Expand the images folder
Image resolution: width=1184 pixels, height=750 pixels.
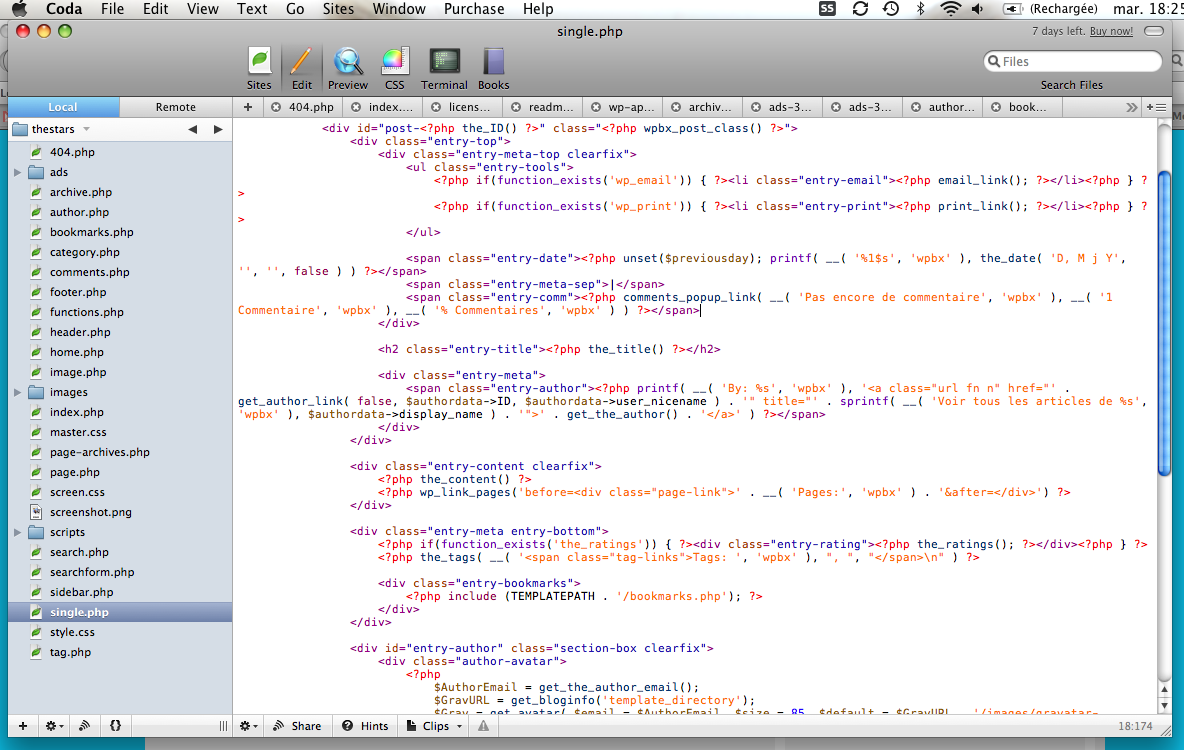tap(17, 392)
